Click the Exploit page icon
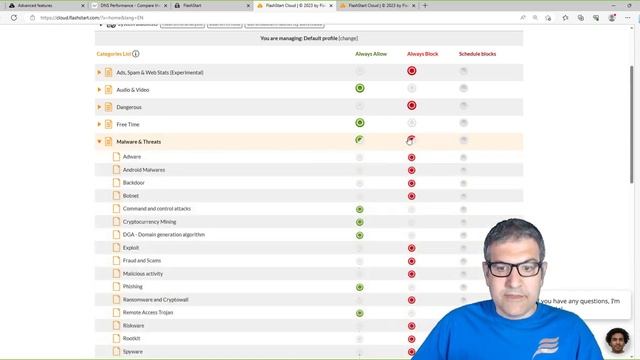 [116, 247]
